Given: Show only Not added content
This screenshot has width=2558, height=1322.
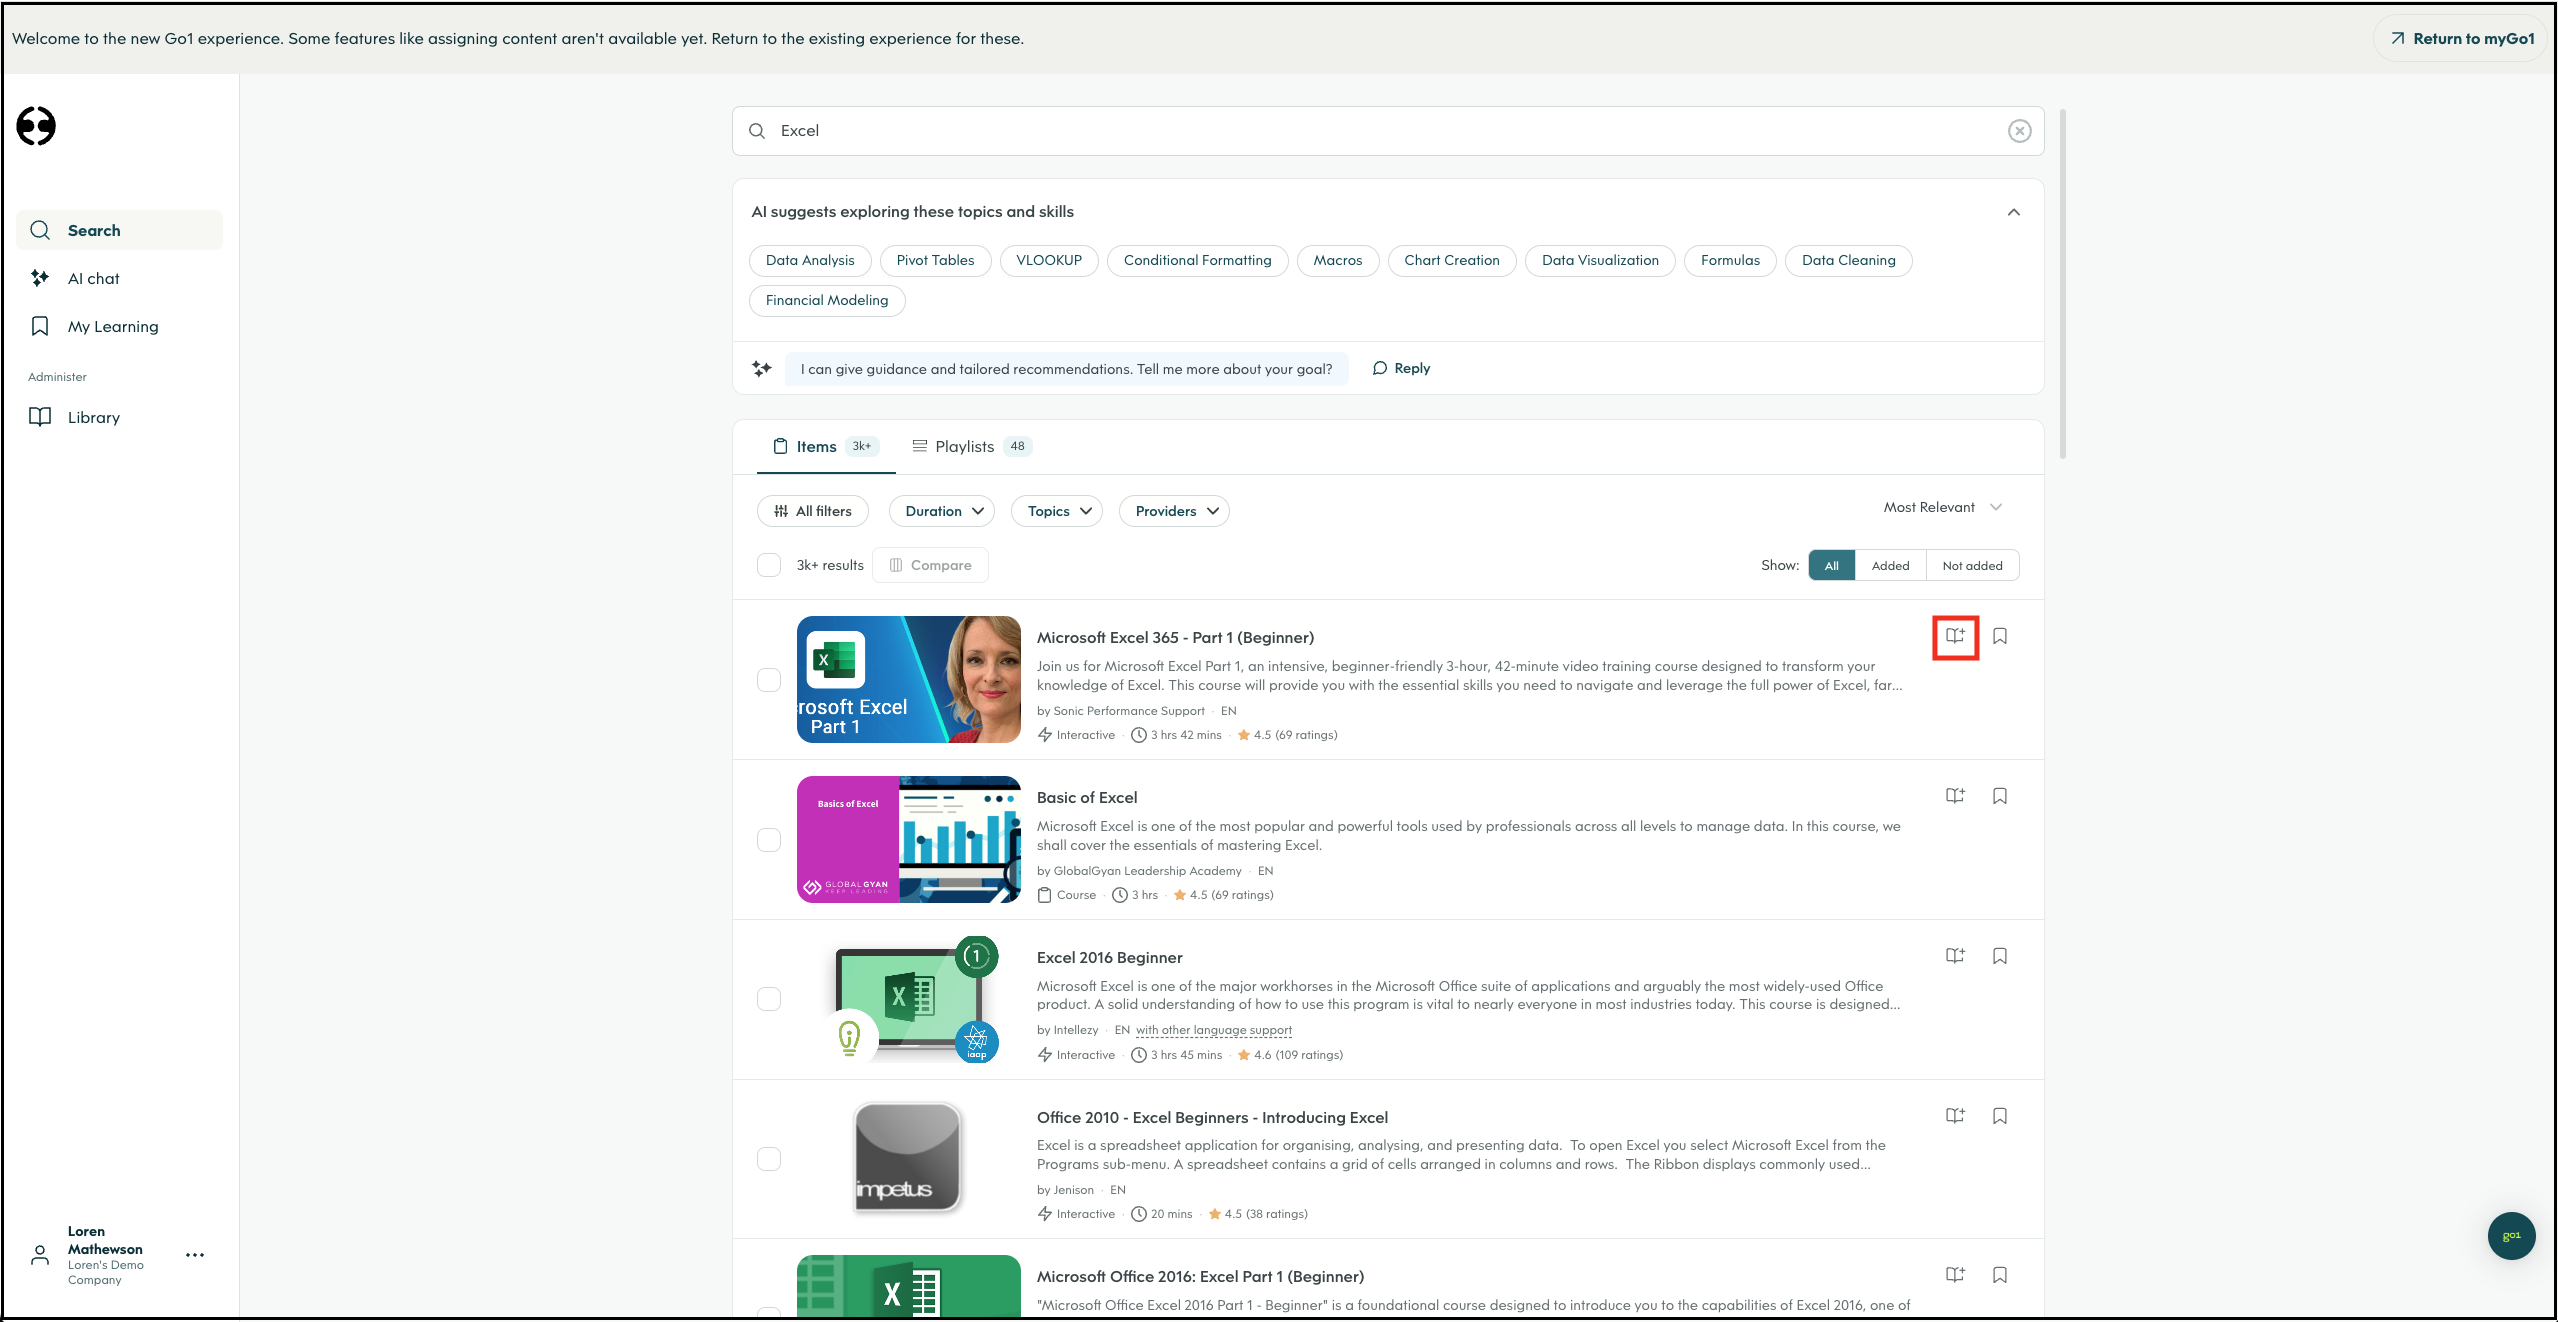Looking at the screenshot, I should [x=1972, y=566].
